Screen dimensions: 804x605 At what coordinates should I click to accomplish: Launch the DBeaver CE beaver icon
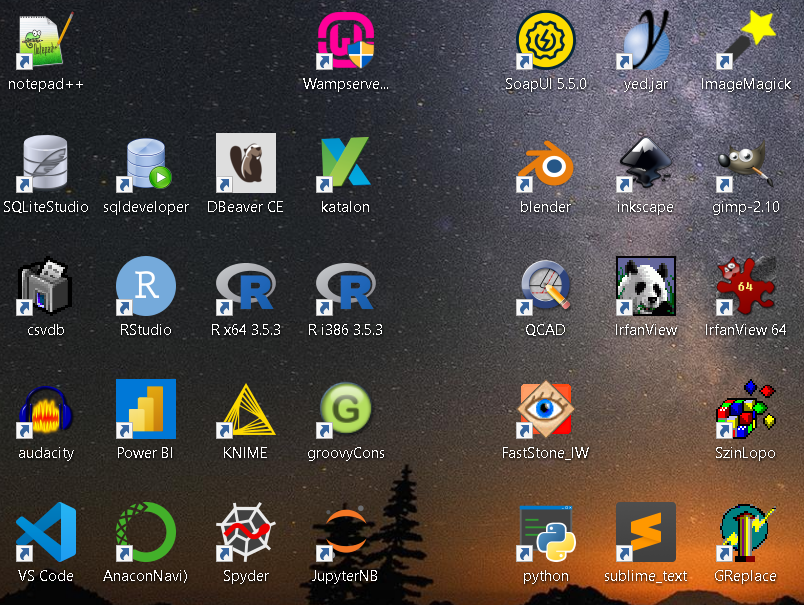tap(246, 163)
